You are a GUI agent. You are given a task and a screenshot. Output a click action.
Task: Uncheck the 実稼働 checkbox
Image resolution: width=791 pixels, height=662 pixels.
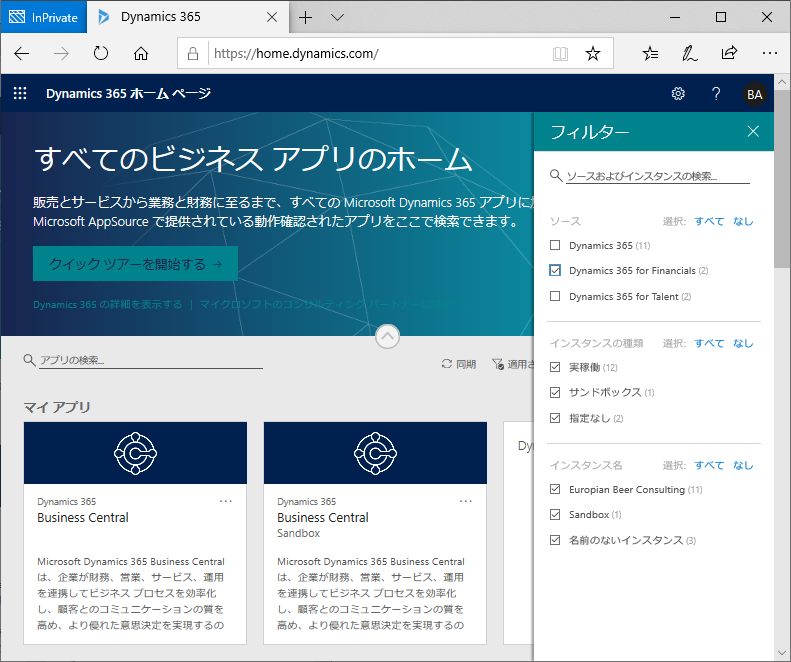[555, 367]
